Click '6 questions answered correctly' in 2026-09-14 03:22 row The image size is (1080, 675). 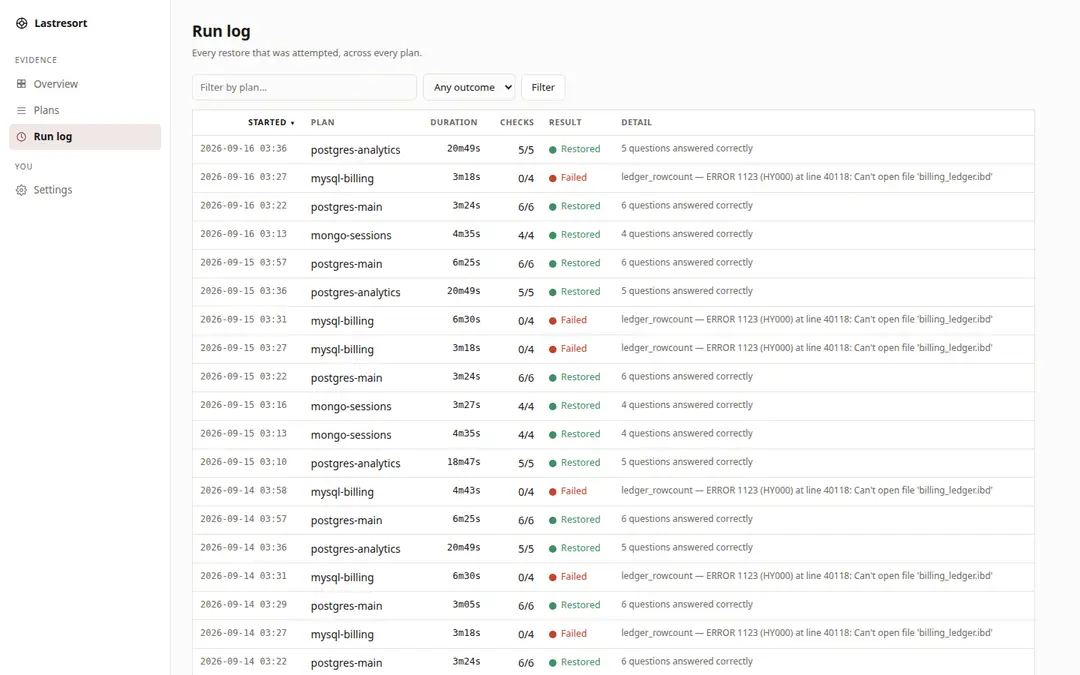(687, 661)
